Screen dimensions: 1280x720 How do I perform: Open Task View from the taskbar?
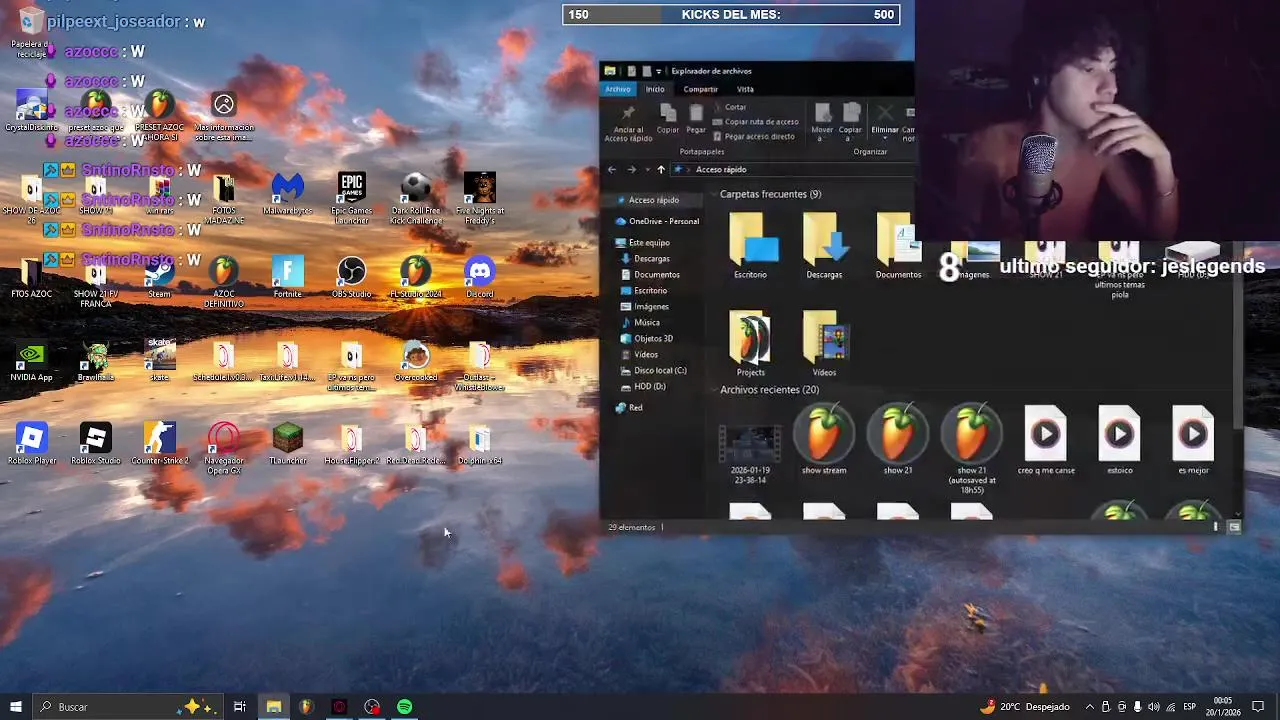[x=240, y=707]
